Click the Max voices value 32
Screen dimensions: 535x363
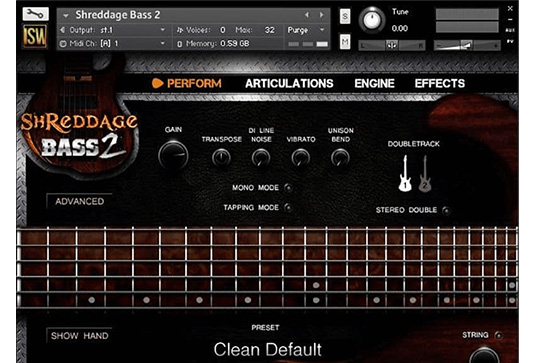point(270,30)
